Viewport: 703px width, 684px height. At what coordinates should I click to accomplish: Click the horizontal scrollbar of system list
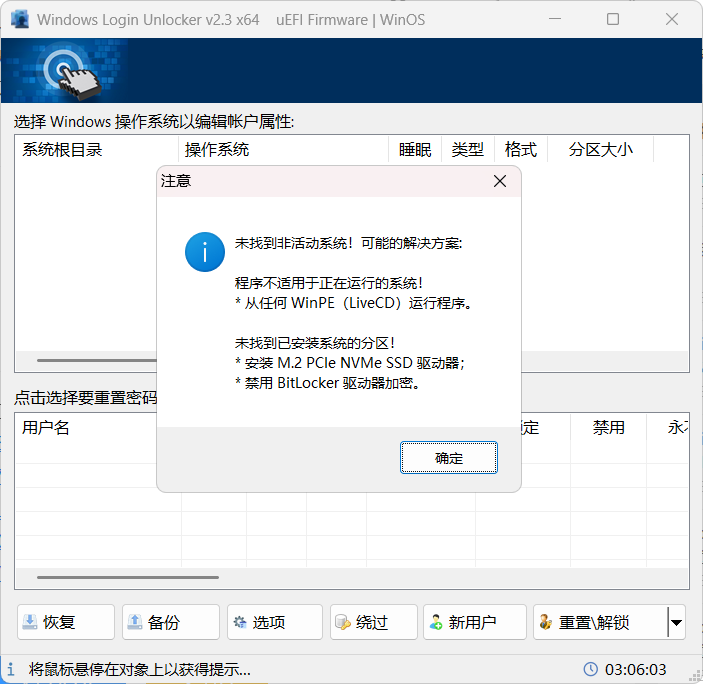pos(97,360)
